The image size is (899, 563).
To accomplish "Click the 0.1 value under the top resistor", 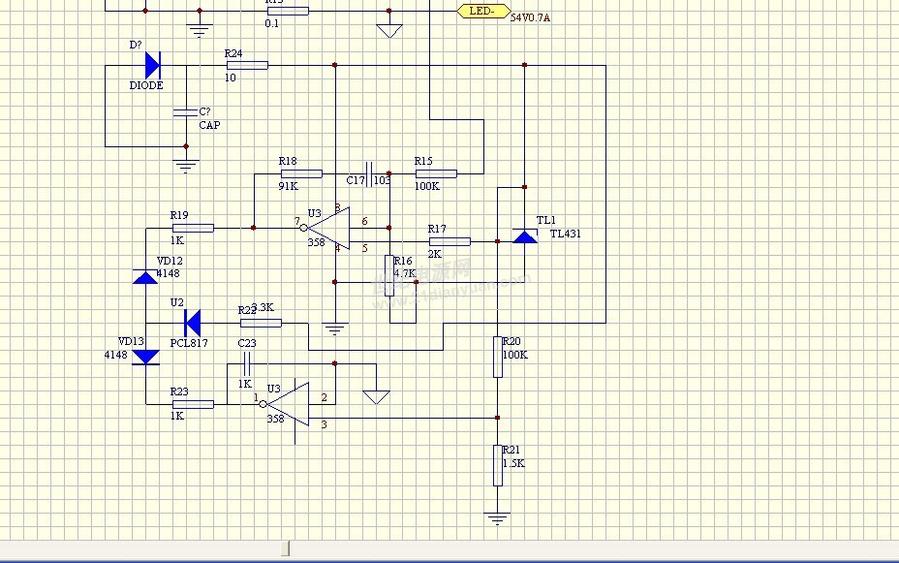I will coord(272,24).
